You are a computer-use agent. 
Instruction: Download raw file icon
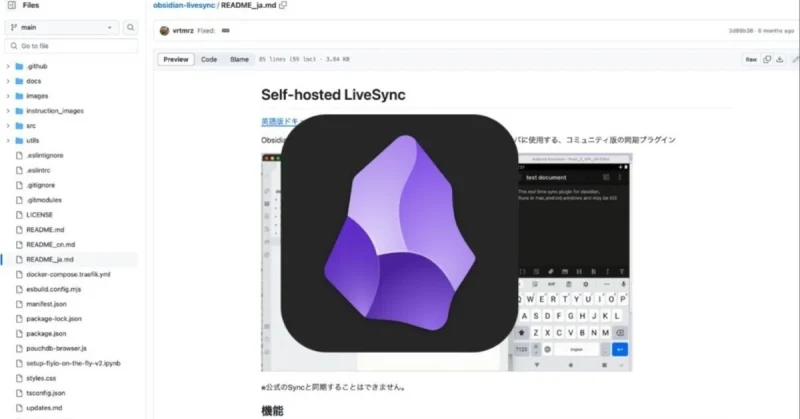click(780, 59)
